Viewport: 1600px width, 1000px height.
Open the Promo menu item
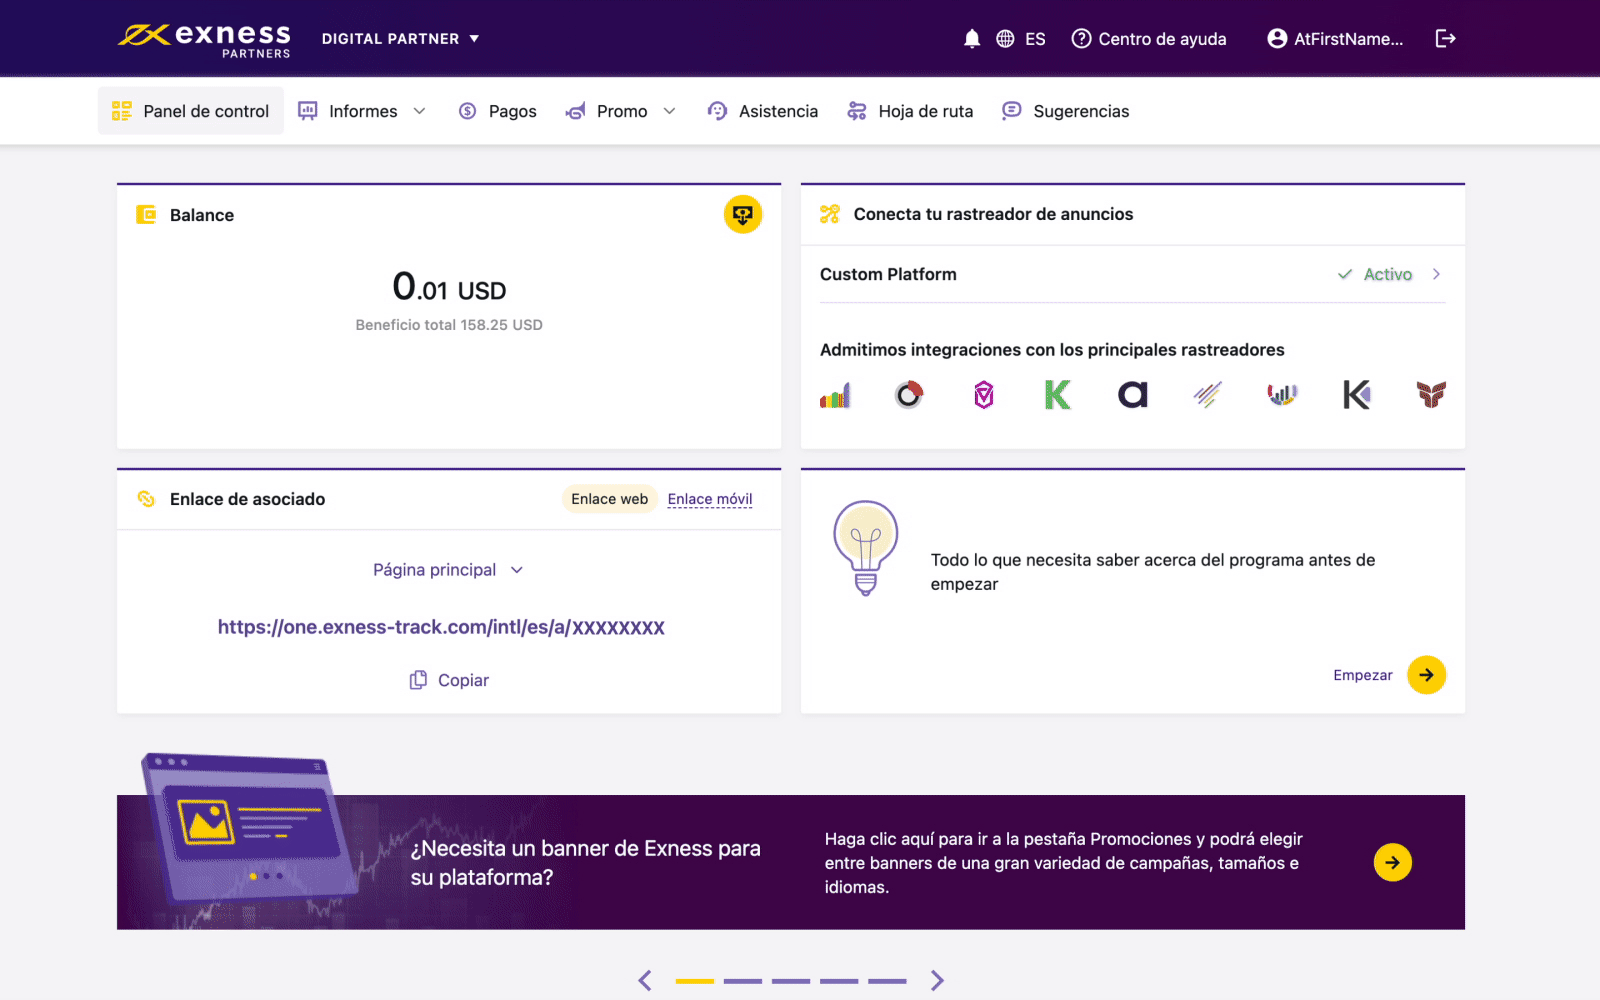pyautogui.click(x=621, y=111)
